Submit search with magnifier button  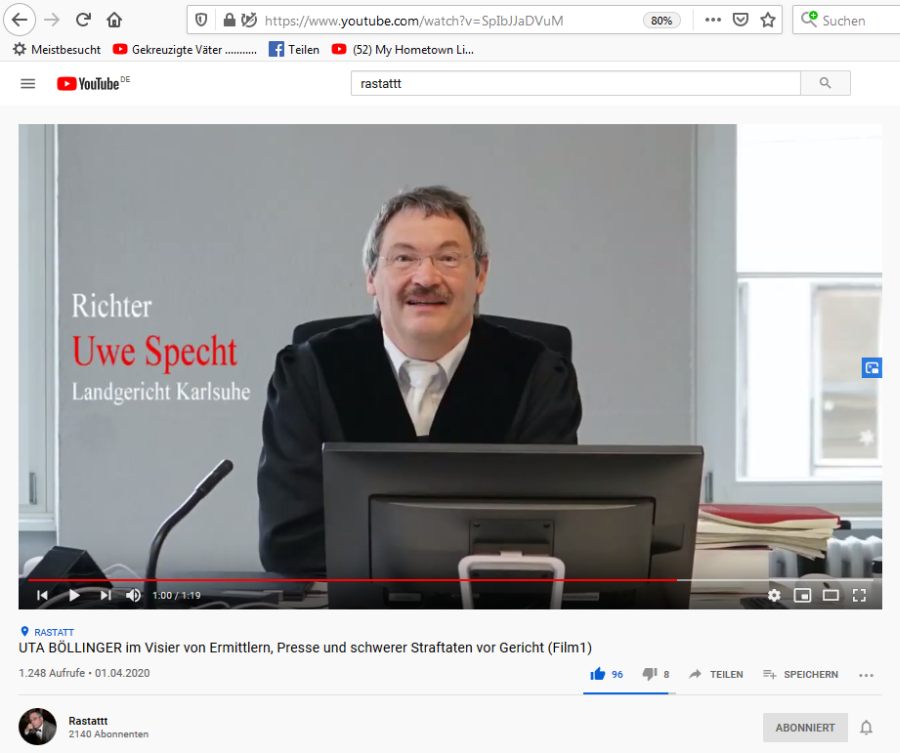pyautogui.click(x=825, y=84)
